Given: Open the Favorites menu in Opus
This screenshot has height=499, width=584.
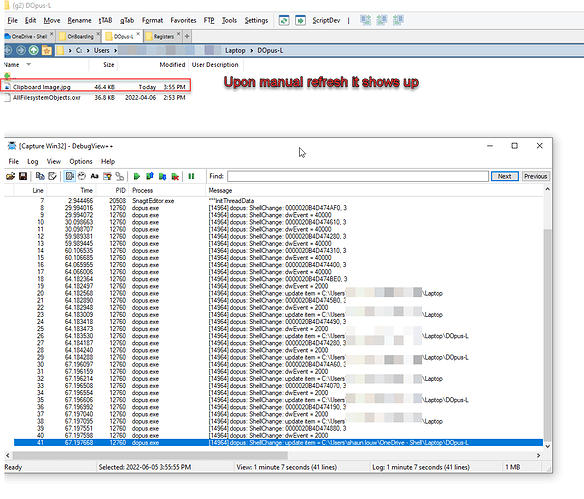Looking at the screenshot, I should (x=183, y=20).
